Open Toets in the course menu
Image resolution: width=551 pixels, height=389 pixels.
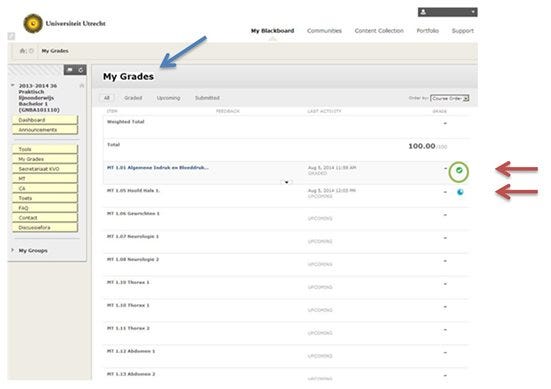pyautogui.click(x=45, y=198)
